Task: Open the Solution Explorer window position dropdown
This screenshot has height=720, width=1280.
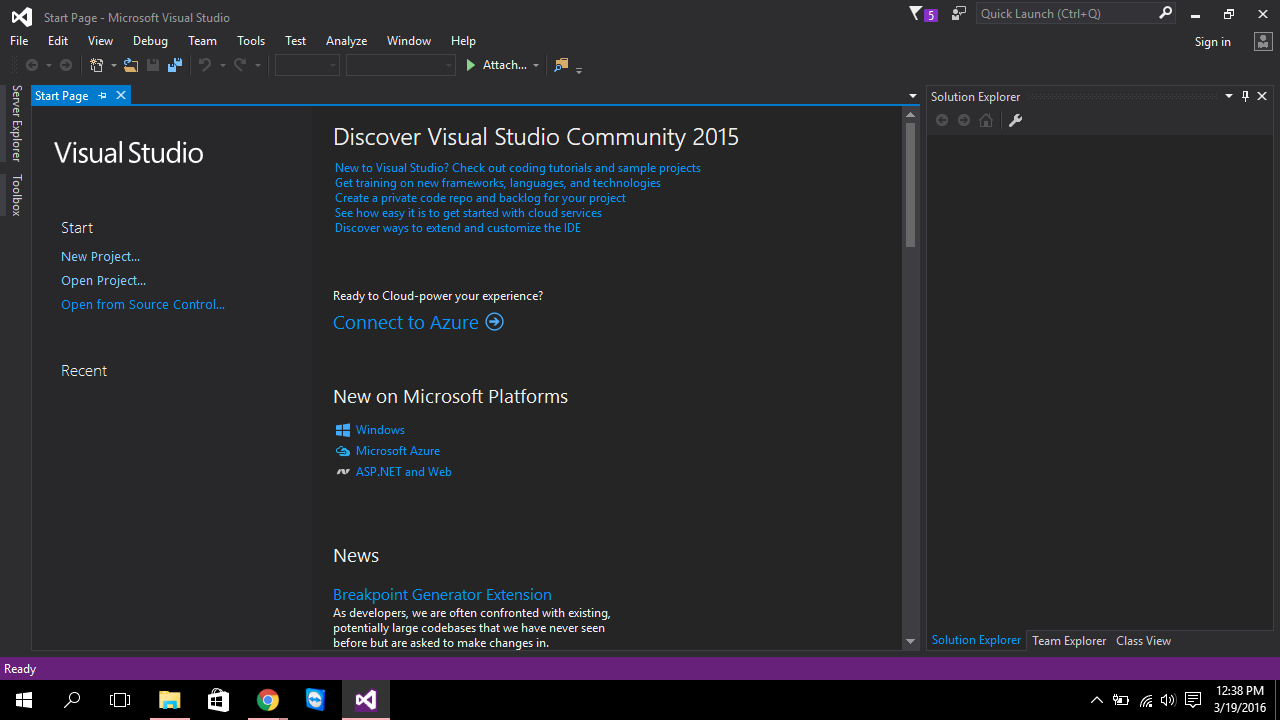Action: (1229, 96)
